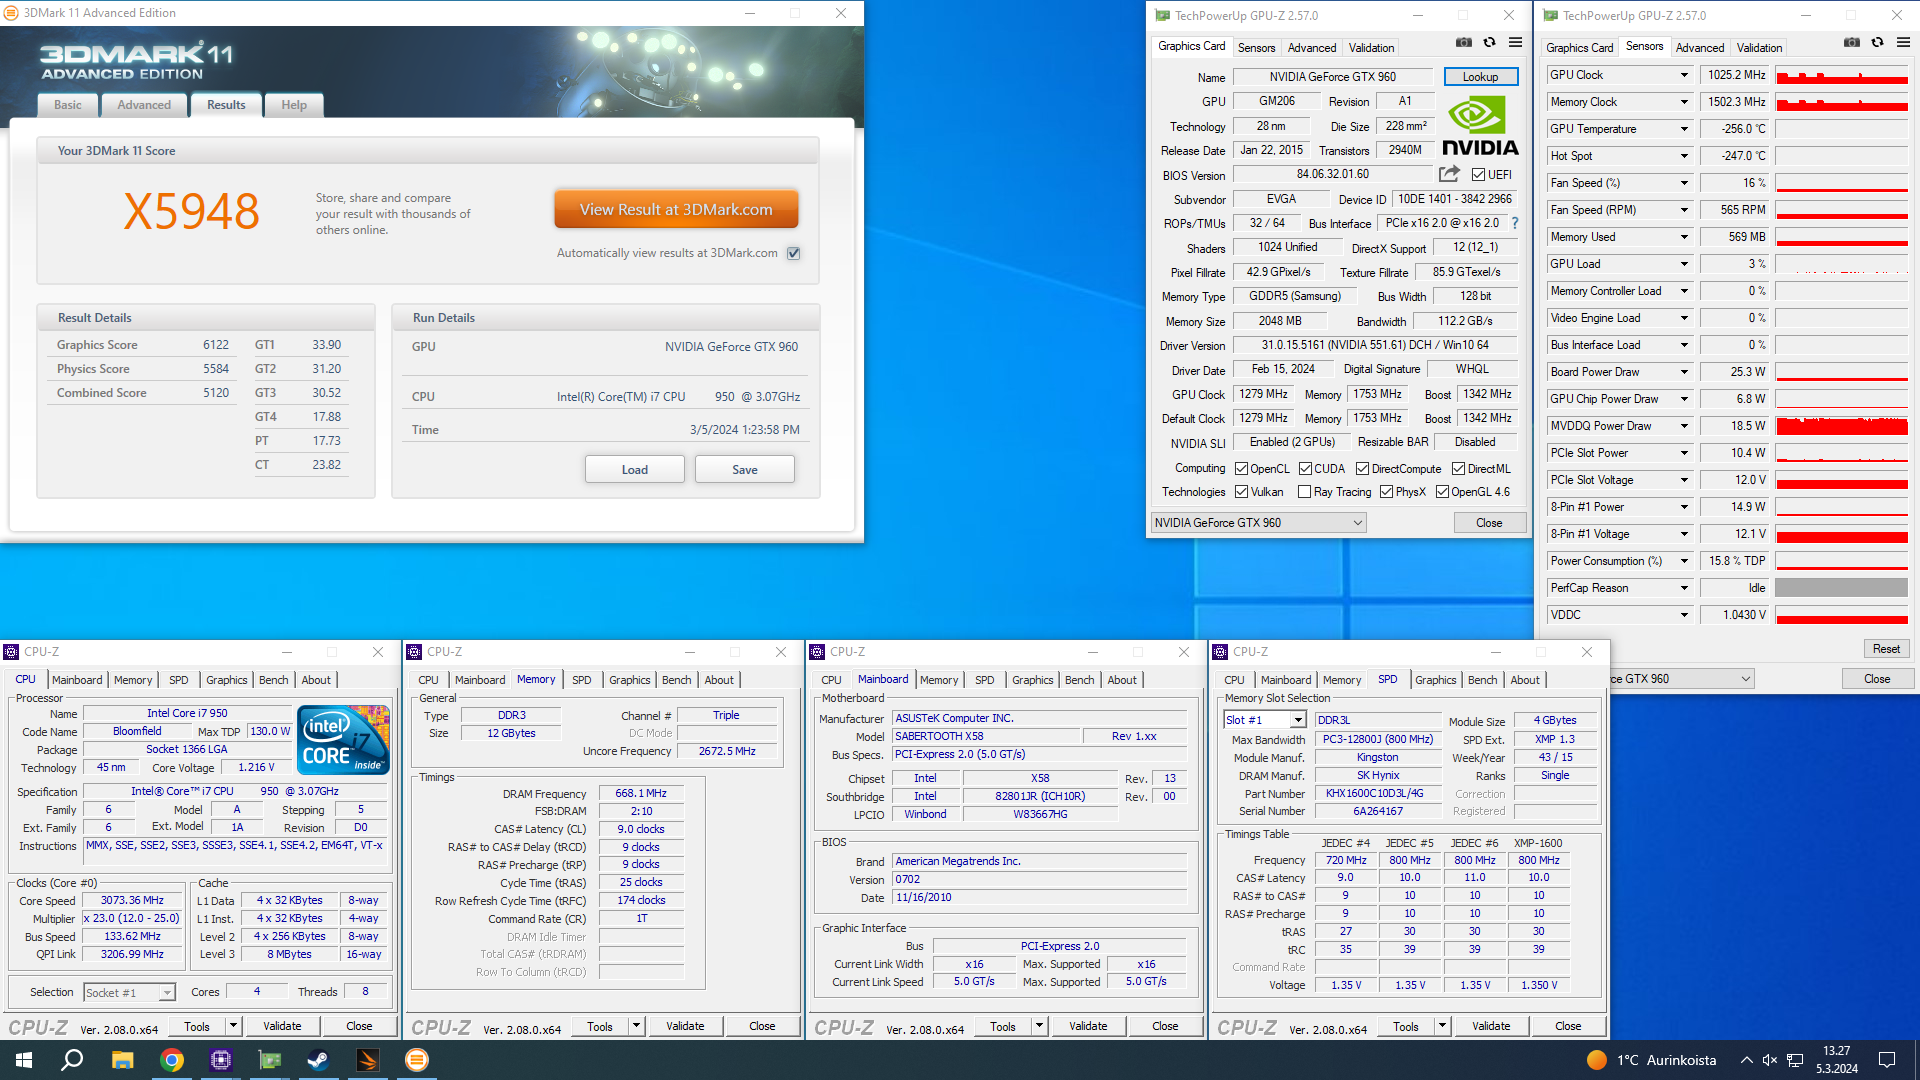This screenshot has width=1920, height=1080.
Task: Toggle the DirectML checkbox
Action: pyautogui.click(x=1458, y=469)
